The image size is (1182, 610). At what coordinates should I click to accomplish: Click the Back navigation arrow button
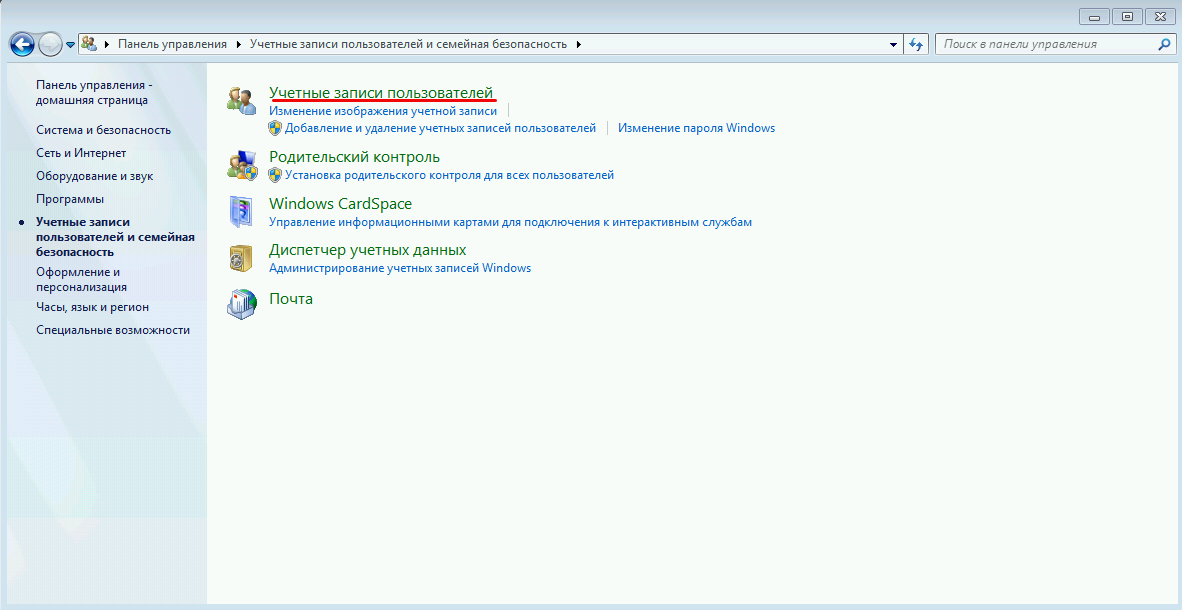click(22, 44)
